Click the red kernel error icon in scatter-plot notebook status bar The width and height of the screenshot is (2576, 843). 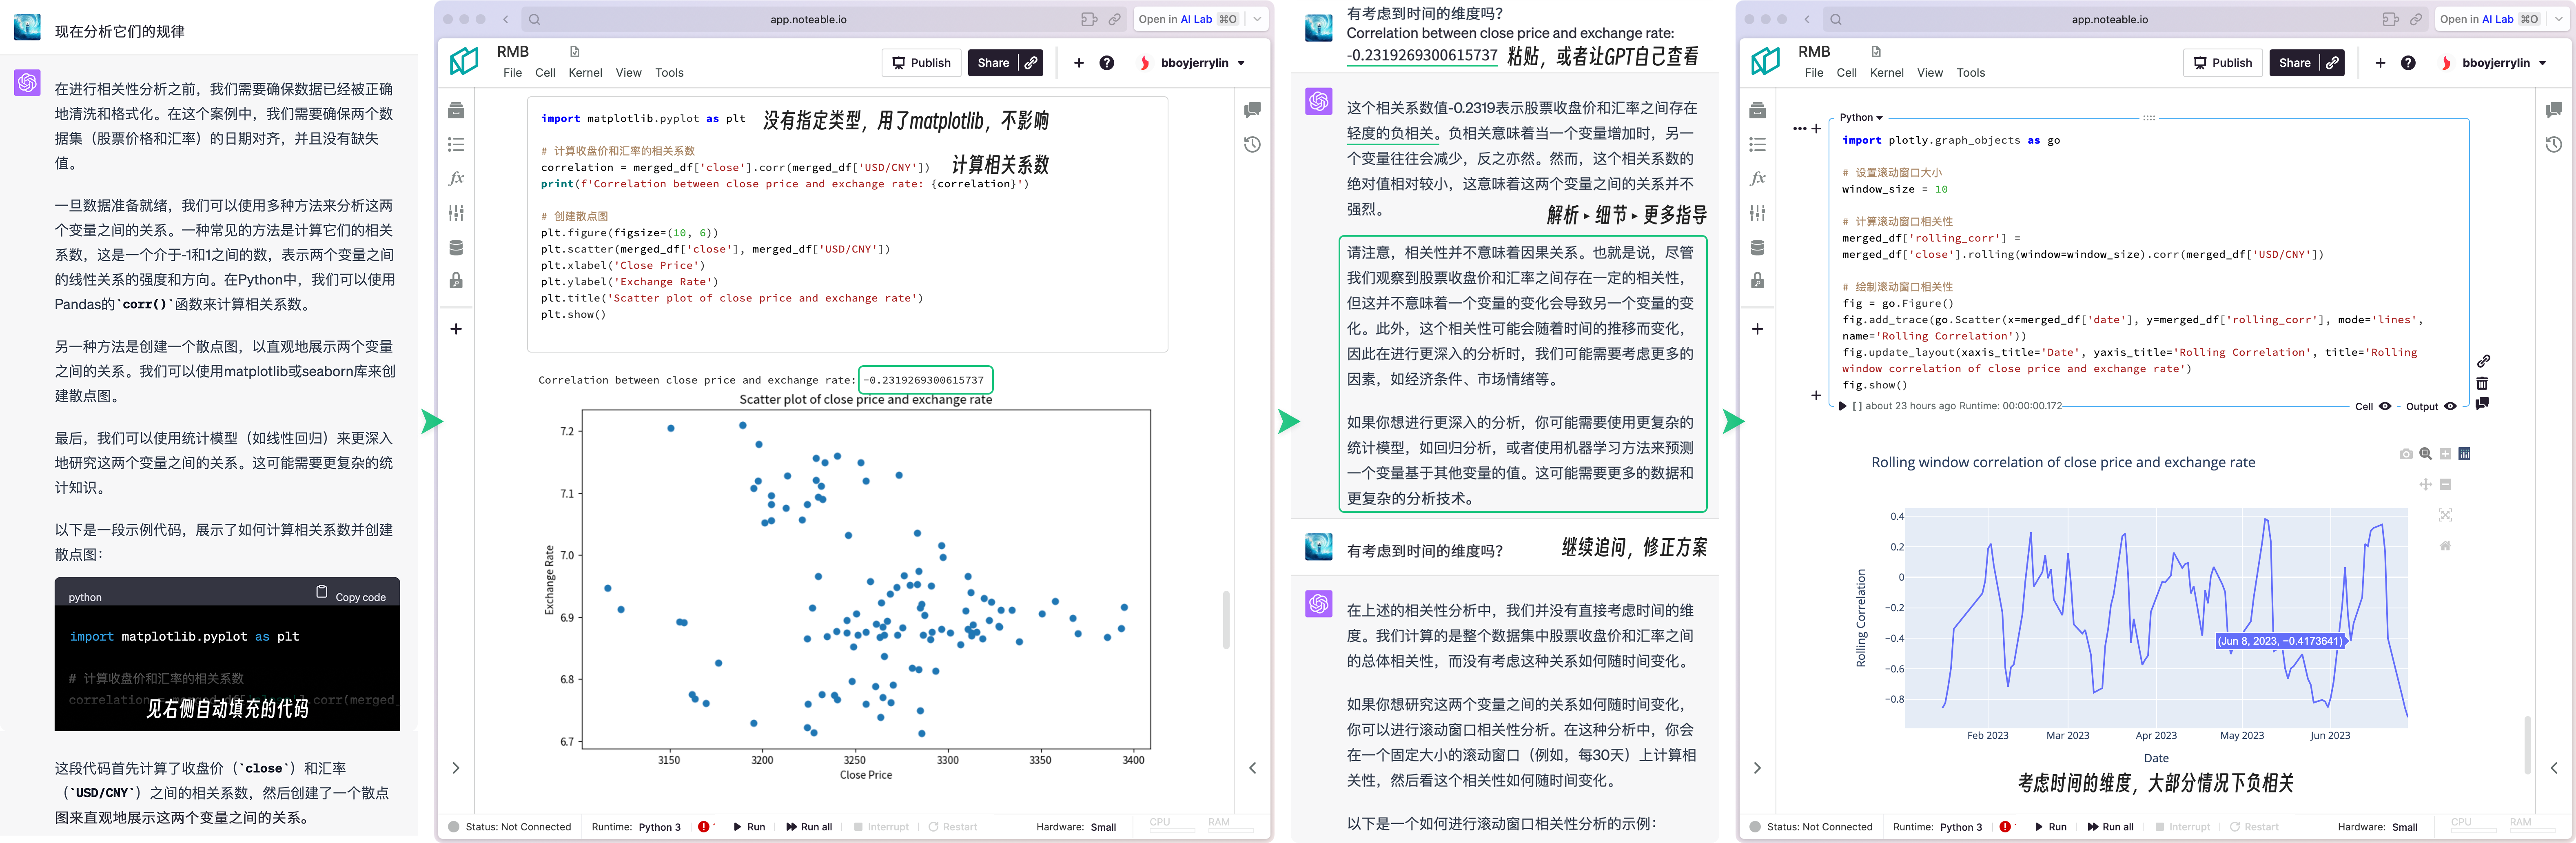[704, 827]
